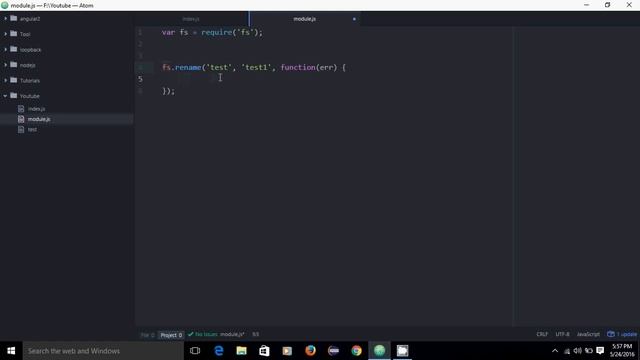The image size is (640, 360).
Task: Select the Tutorials folder label
Action: [30, 81]
